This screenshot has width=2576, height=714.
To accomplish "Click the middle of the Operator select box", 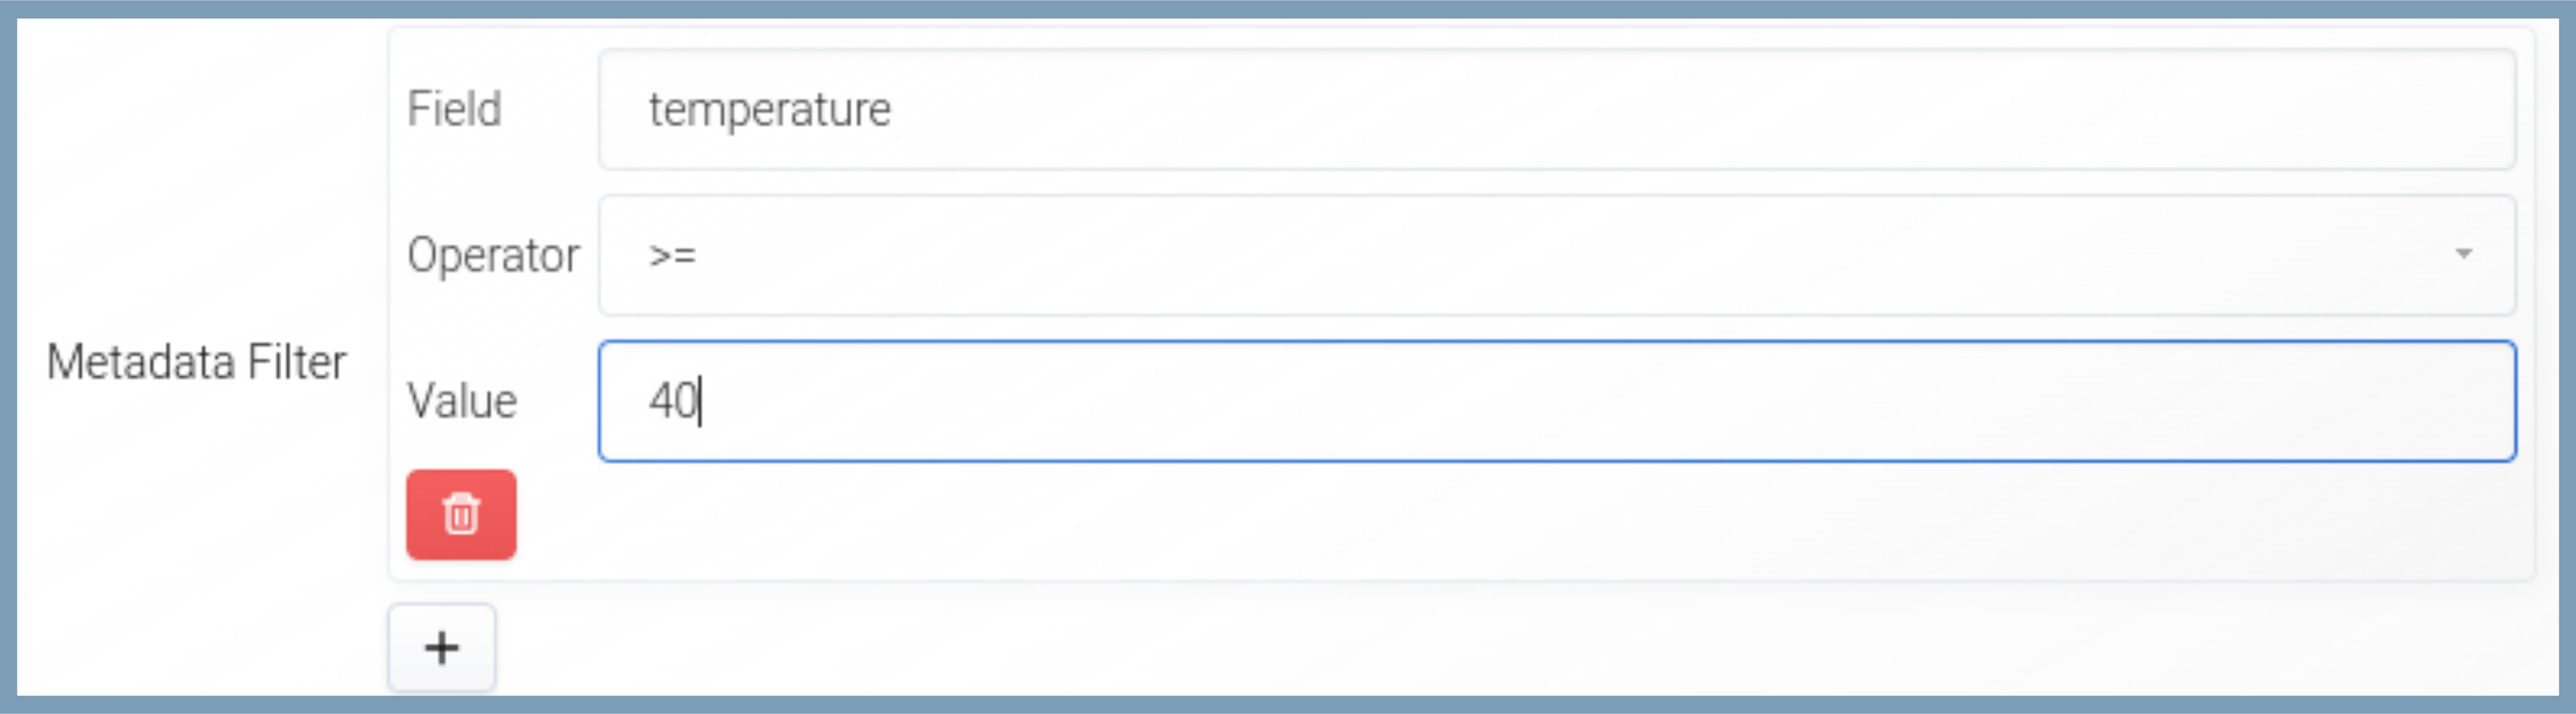I will [x=1556, y=255].
